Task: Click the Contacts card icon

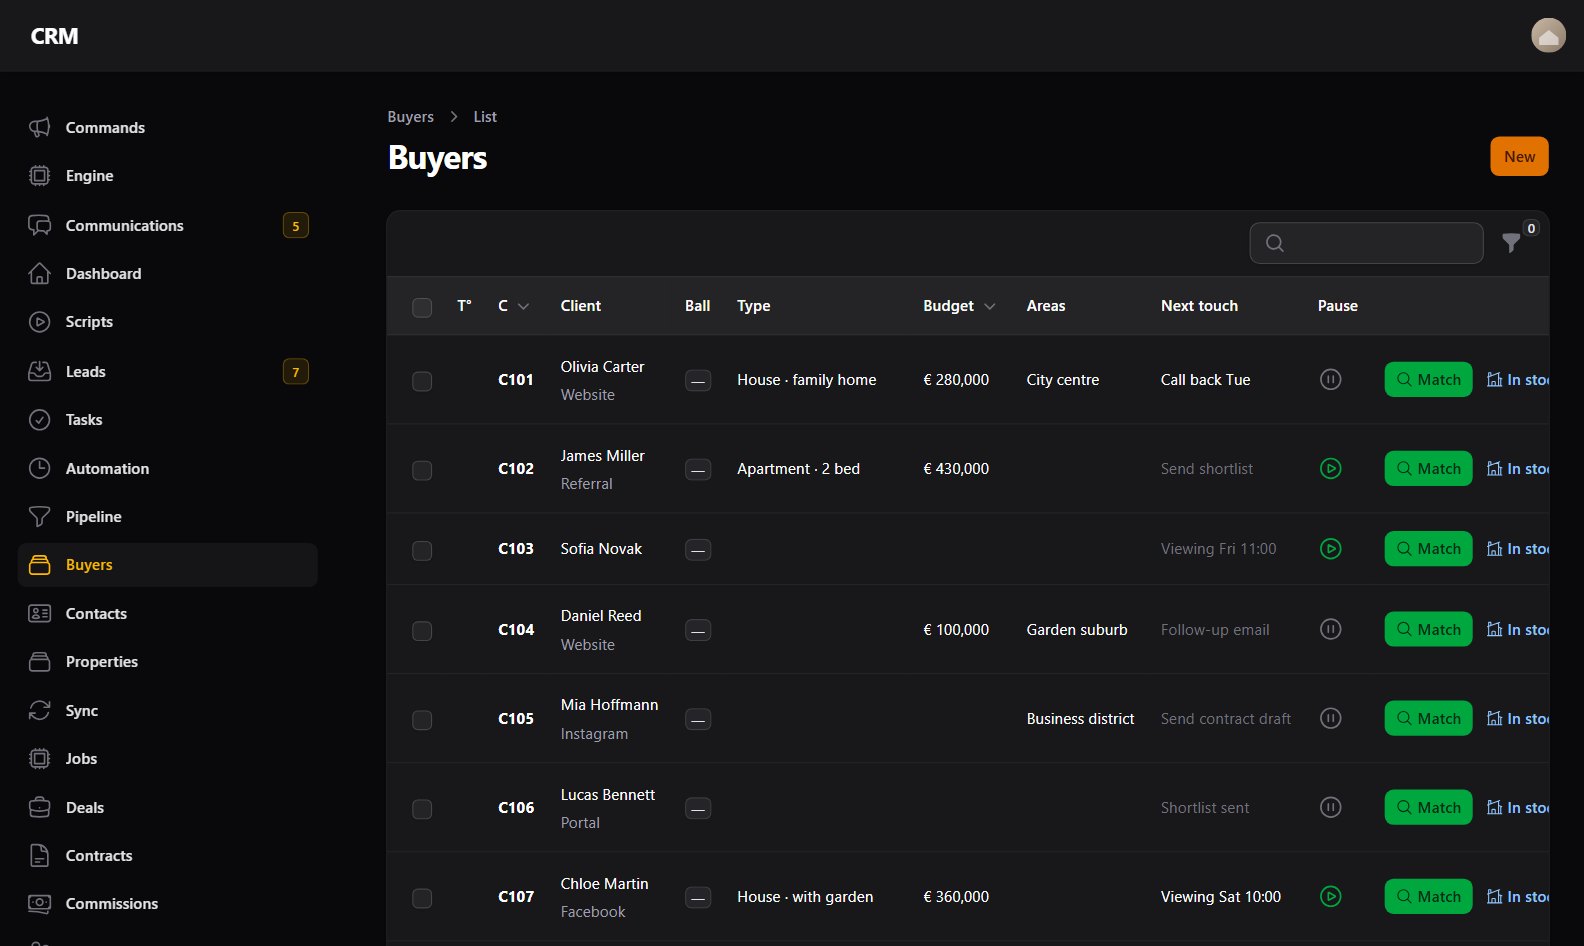Action: click(x=39, y=614)
